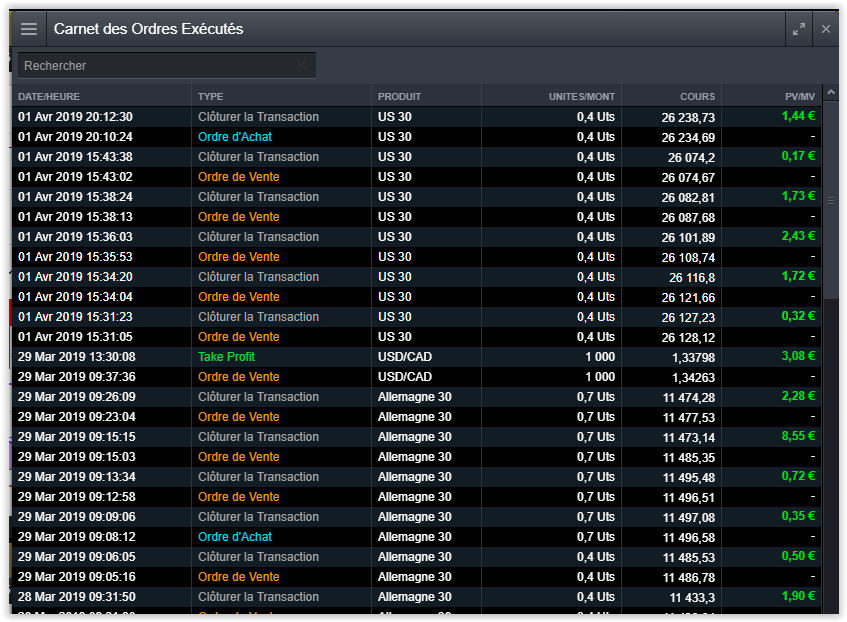
Task: Select row 29 Mar 2019 09:12:58
Action: pos(416,497)
